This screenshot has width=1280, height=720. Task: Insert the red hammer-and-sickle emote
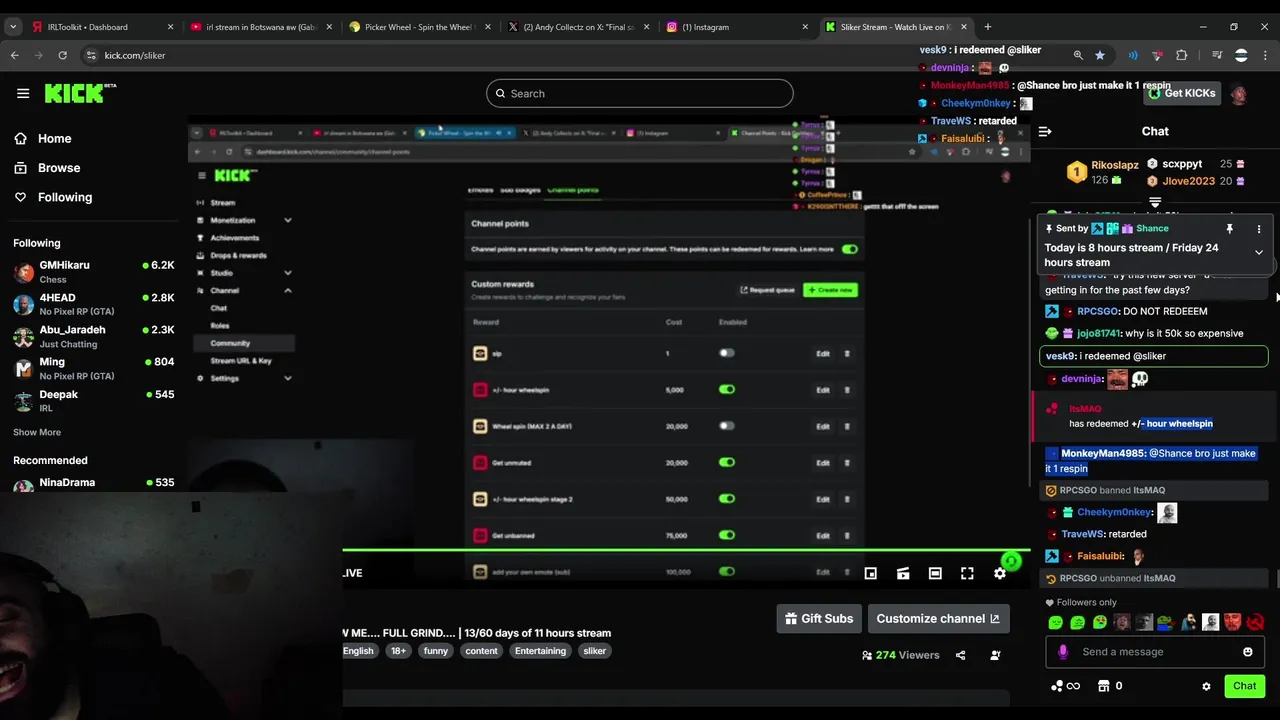[1255, 622]
